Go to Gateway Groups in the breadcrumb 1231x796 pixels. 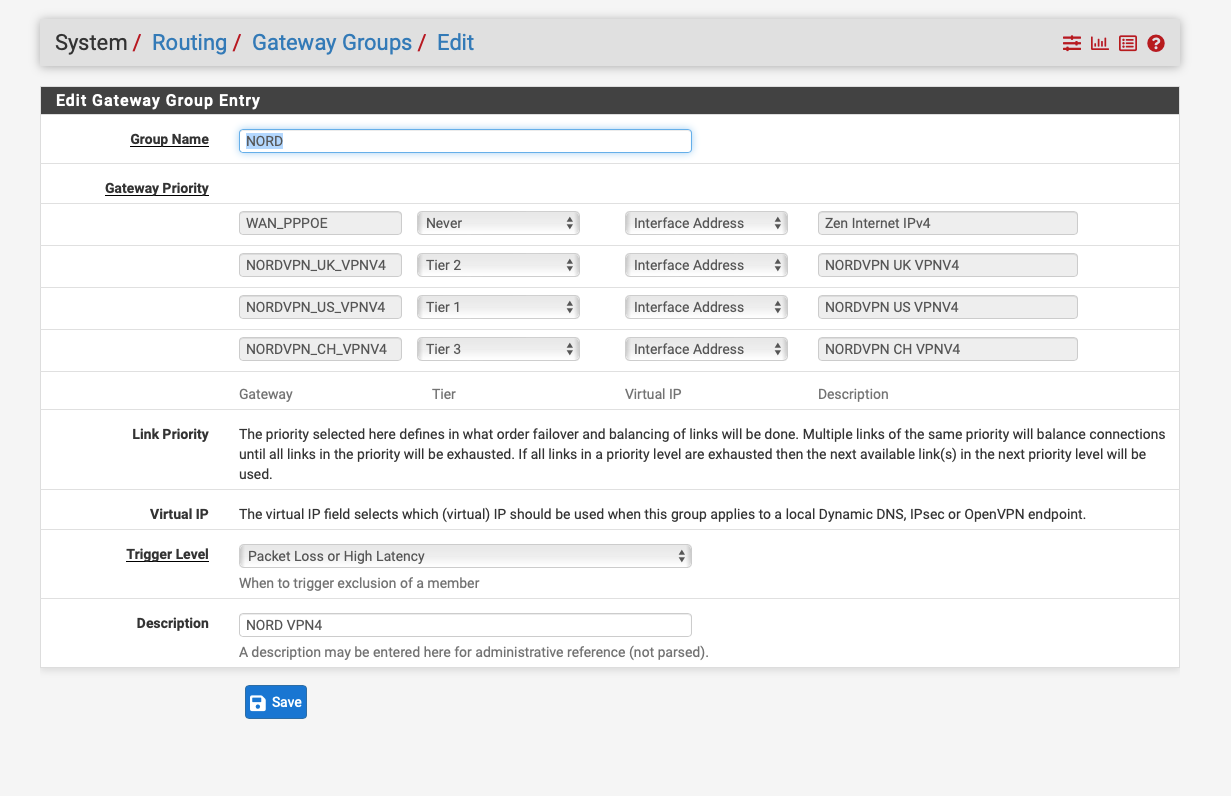[332, 43]
